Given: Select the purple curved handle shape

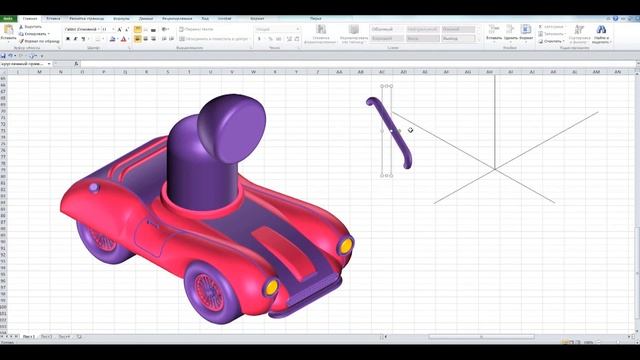Looking at the screenshot, I should pyautogui.click(x=389, y=132).
